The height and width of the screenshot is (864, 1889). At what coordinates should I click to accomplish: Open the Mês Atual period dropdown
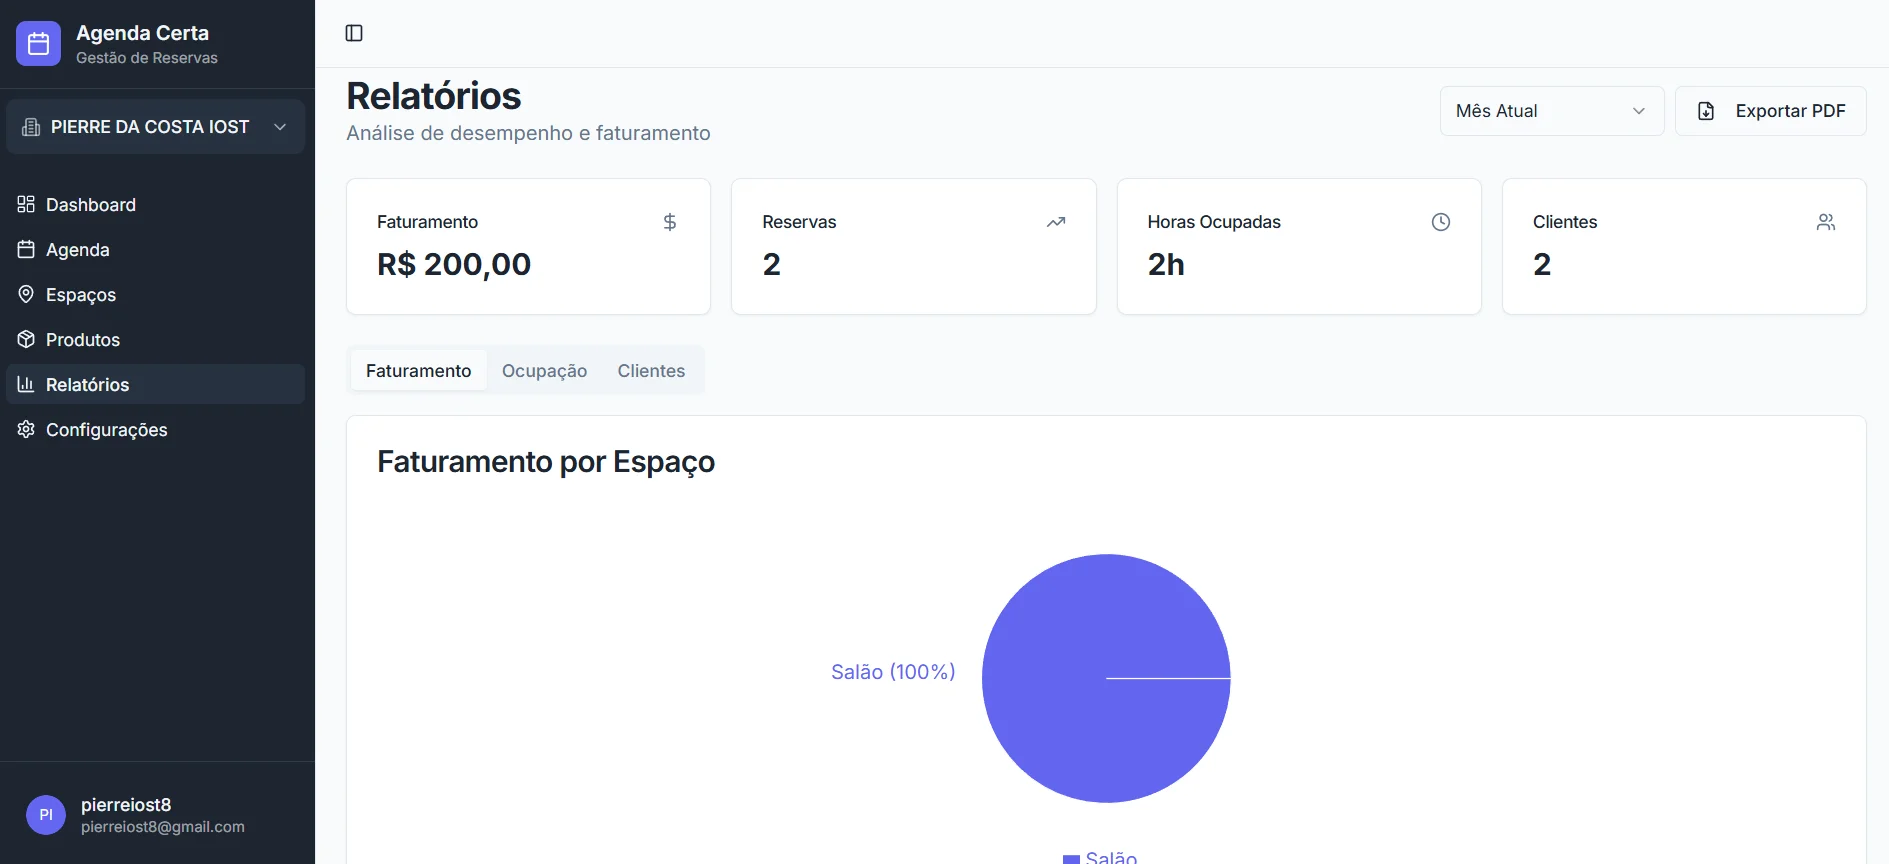(x=1550, y=111)
